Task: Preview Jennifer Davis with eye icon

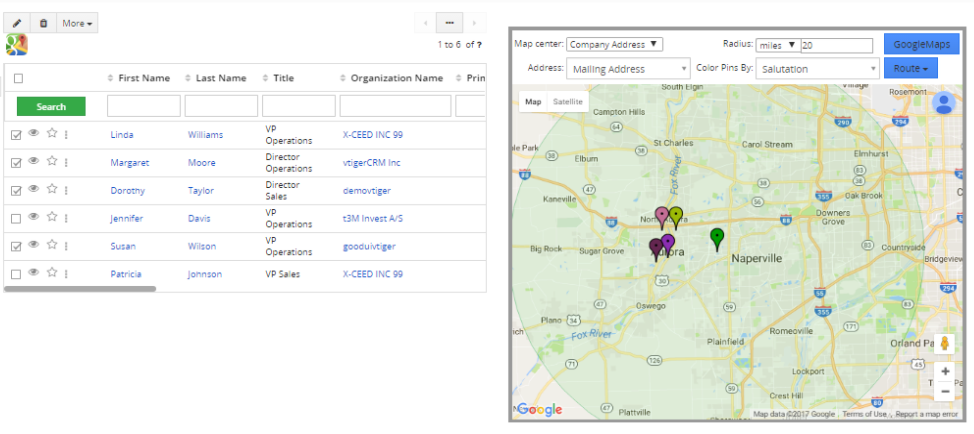Action: tap(34, 217)
